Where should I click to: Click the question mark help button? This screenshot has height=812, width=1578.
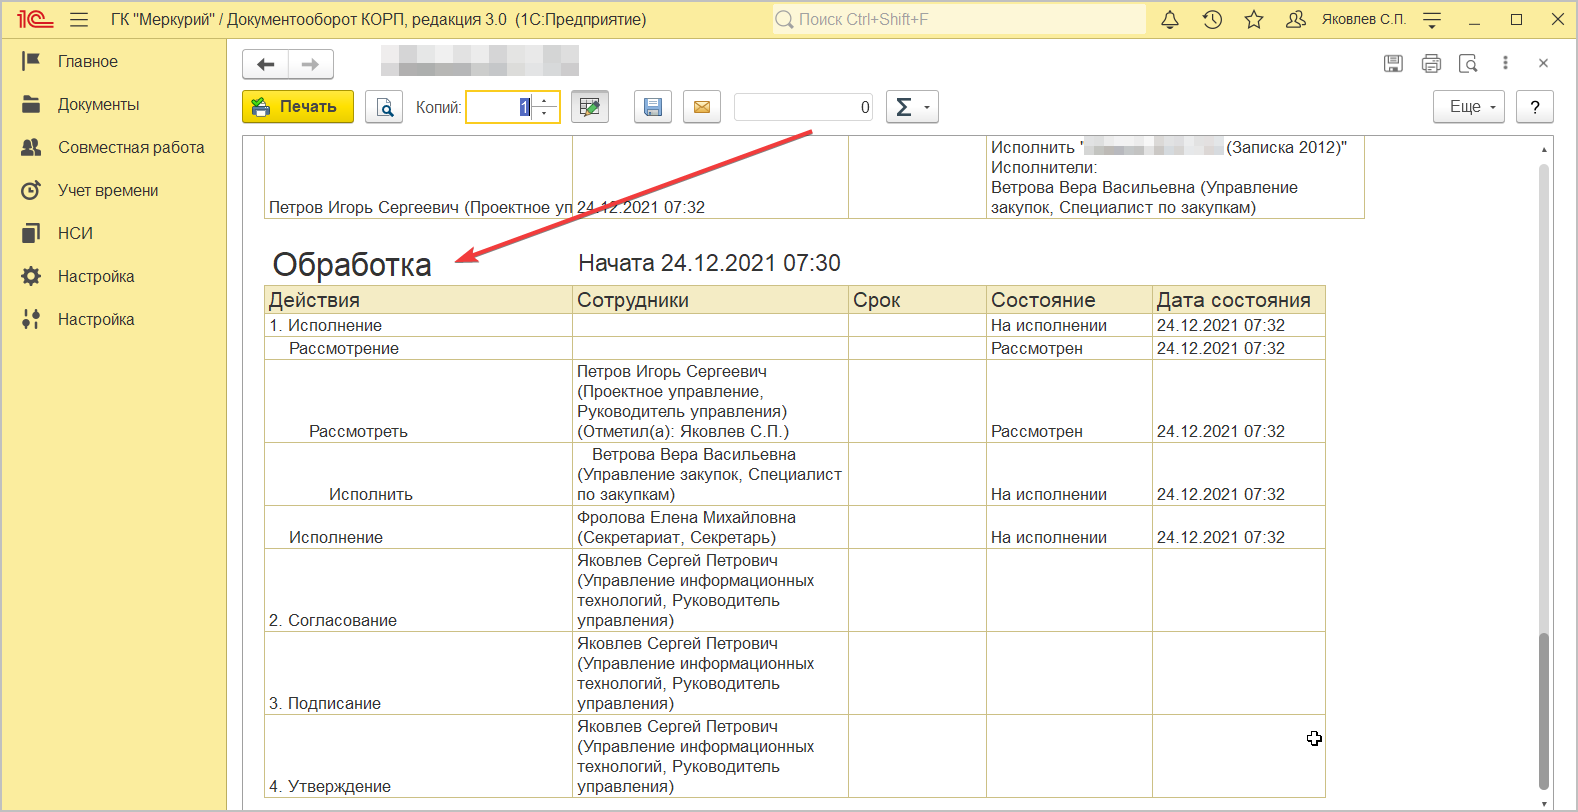1534,107
